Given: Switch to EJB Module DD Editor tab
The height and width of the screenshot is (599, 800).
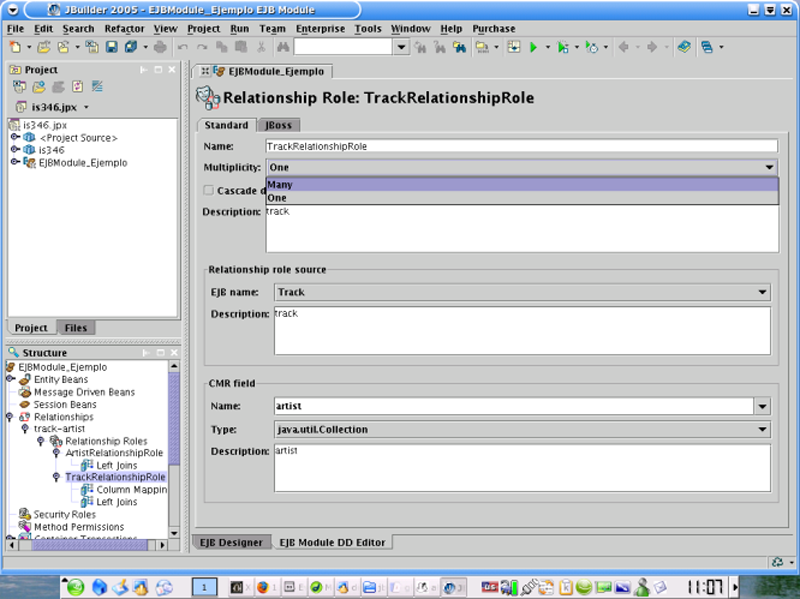Looking at the screenshot, I should tap(334, 542).
